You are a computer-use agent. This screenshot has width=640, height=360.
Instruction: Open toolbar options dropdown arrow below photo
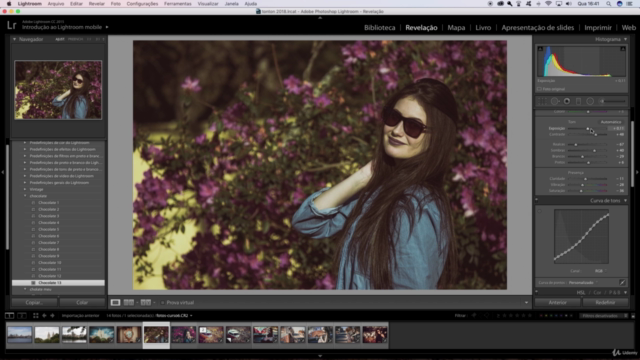coord(526,303)
